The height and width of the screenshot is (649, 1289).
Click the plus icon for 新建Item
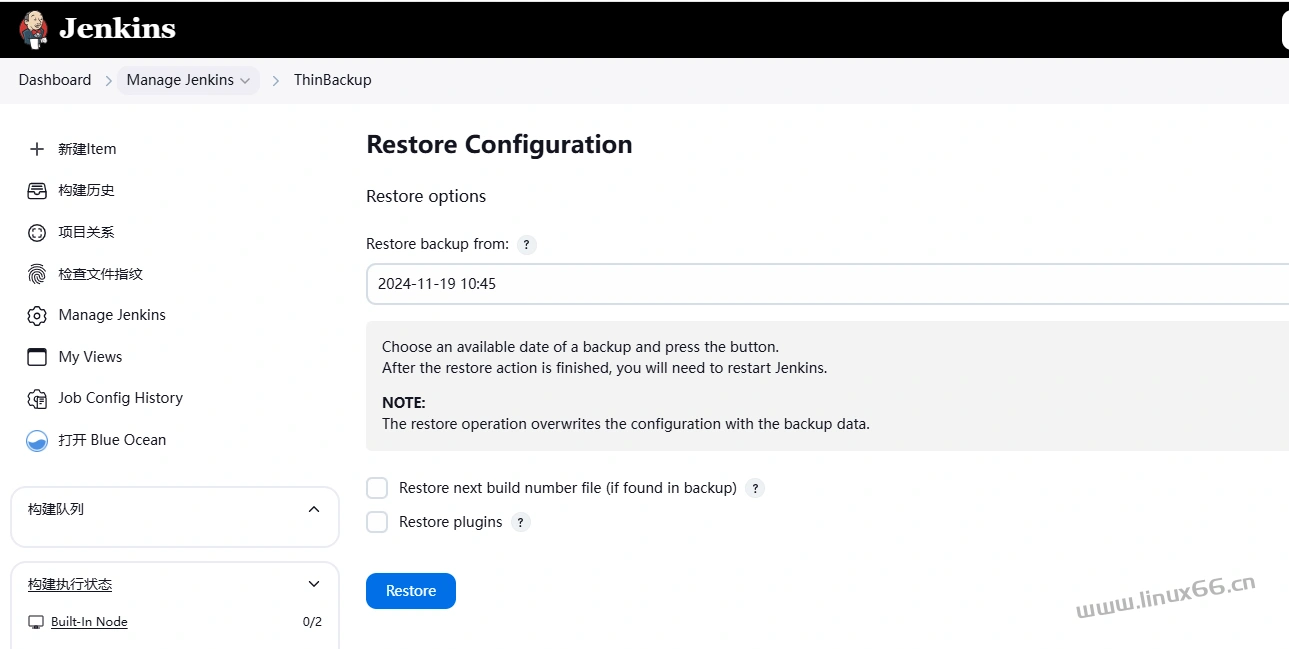click(x=37, y=149)
